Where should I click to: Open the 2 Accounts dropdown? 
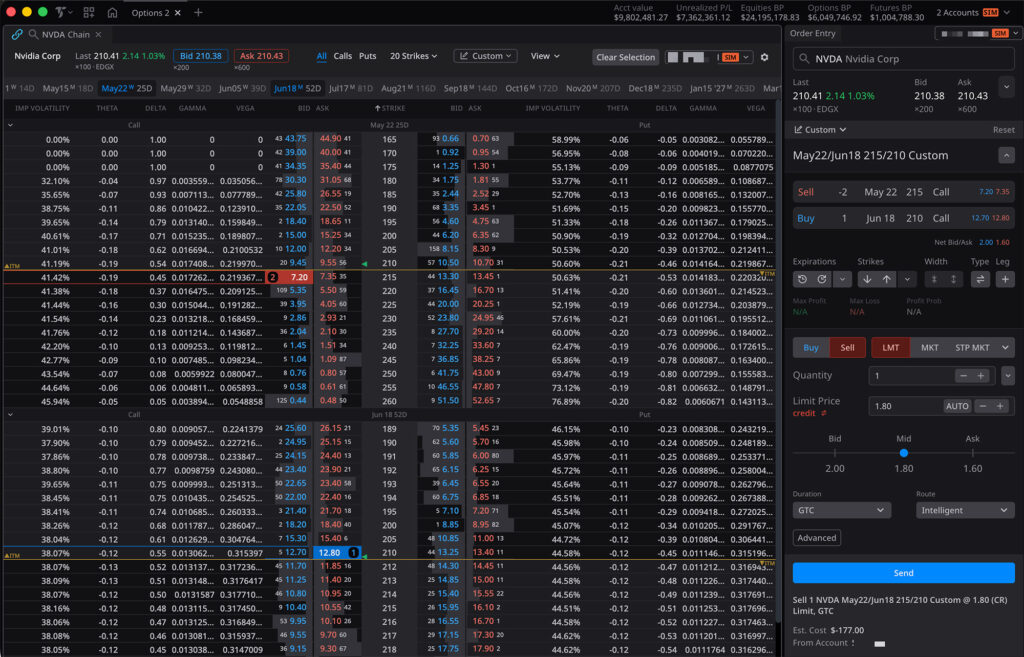click(973, 12)
